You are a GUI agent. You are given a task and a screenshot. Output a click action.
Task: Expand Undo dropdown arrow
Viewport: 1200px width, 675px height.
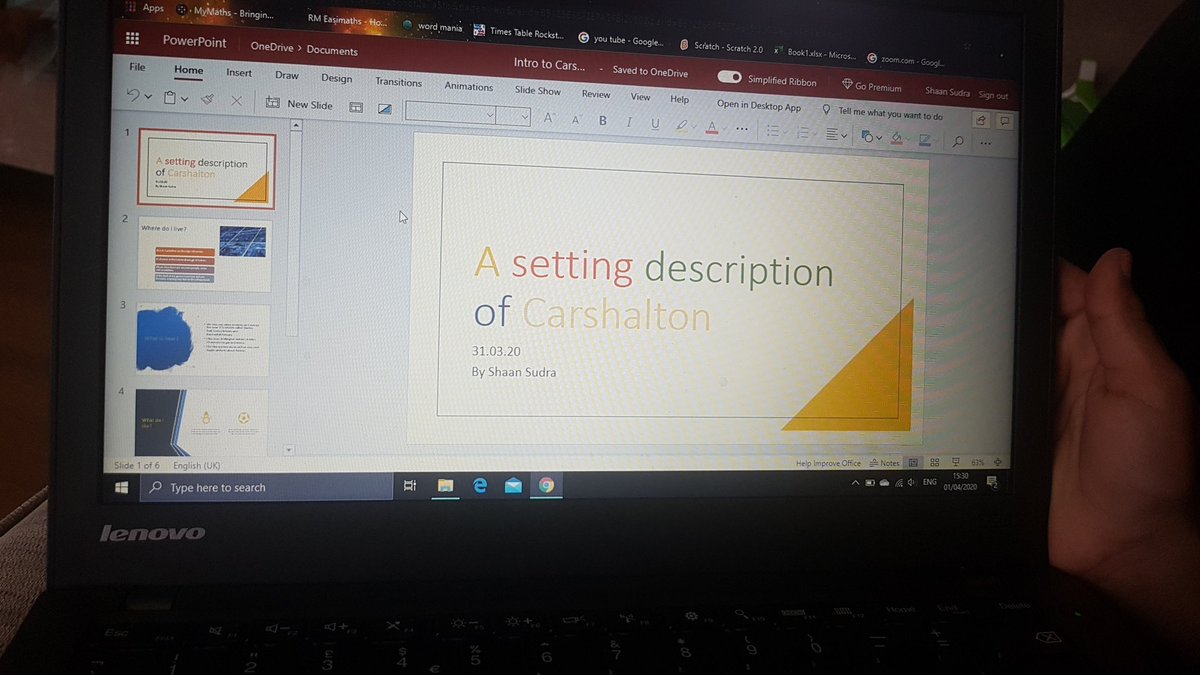148,97
